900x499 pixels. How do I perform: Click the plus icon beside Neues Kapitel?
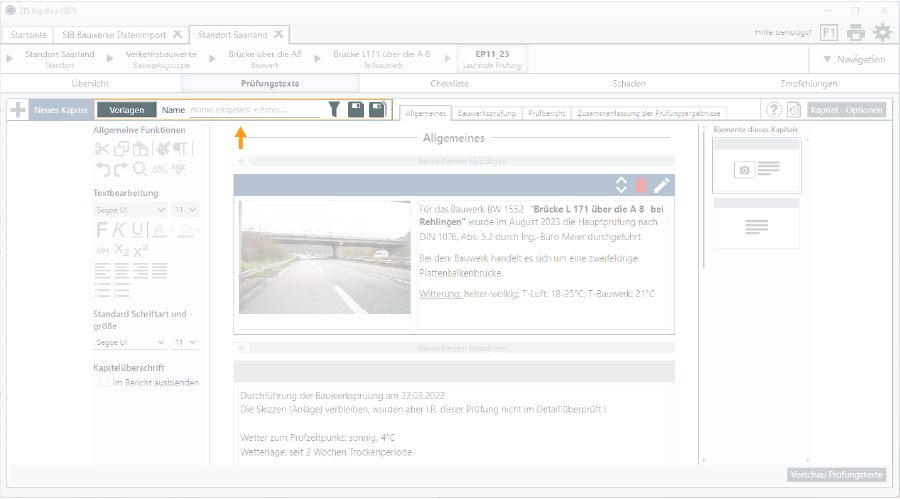click(17, 110)
